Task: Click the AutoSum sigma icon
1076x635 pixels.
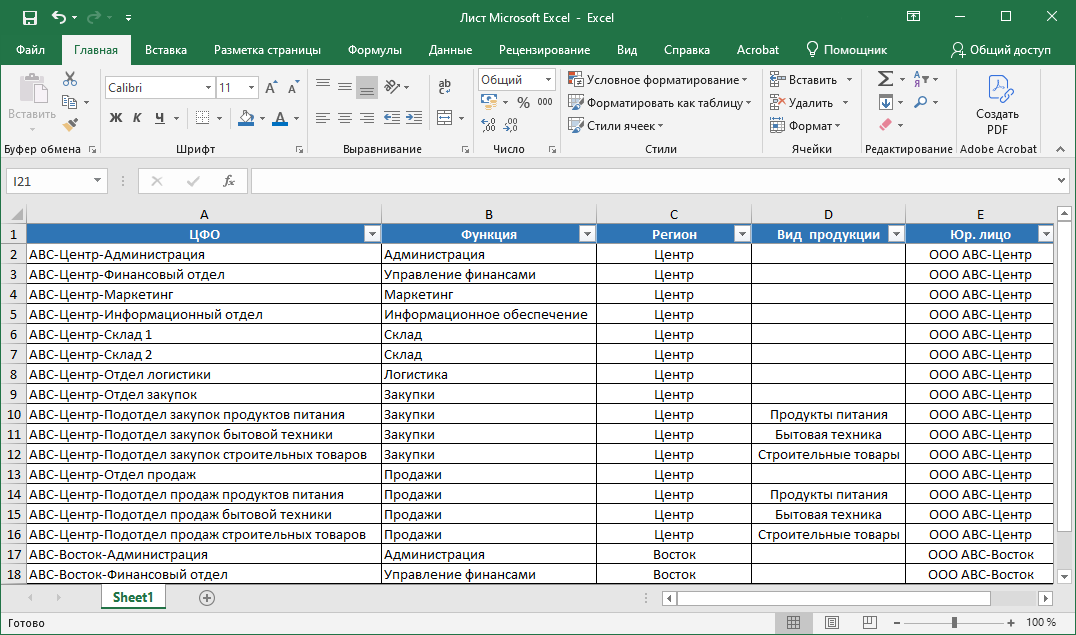Action: tap(885, 79)
